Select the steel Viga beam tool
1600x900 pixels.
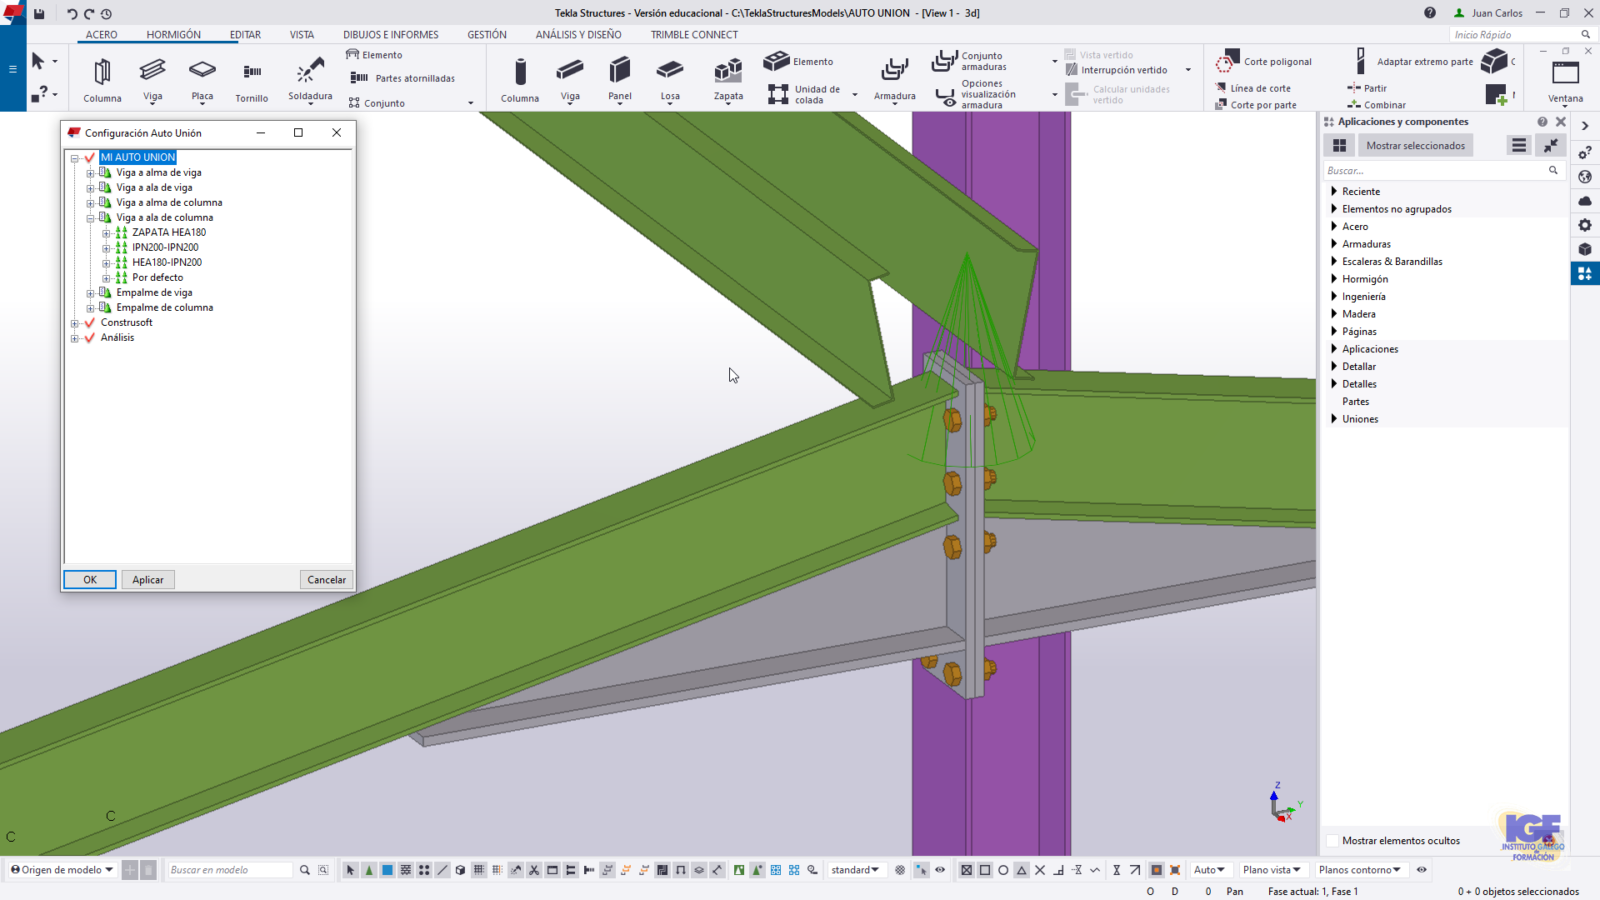tap(152, 79)
